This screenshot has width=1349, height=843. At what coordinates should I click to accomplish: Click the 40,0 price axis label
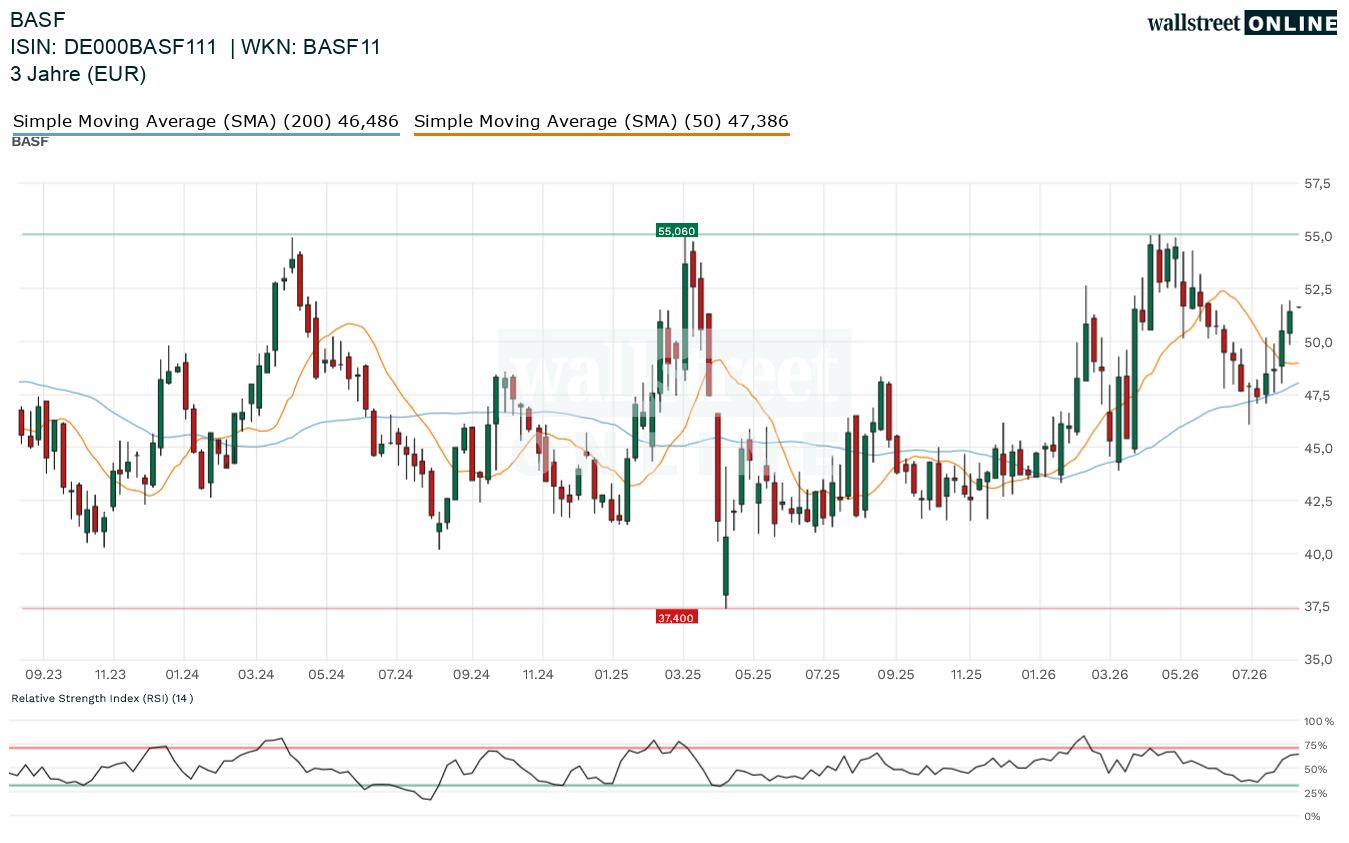(1318, 555)
